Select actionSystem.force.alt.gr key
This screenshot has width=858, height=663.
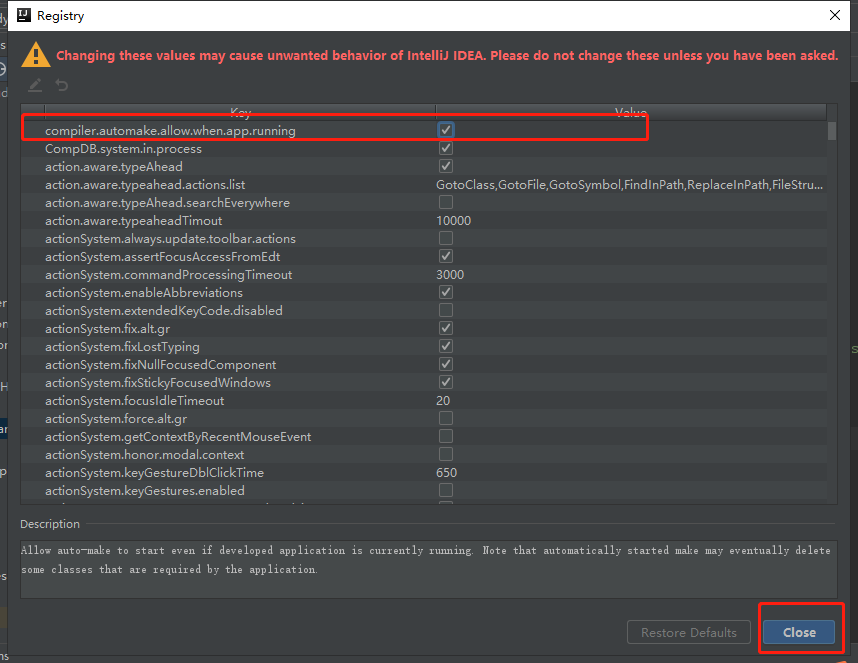pyautogui.click(x=116, y=419)
